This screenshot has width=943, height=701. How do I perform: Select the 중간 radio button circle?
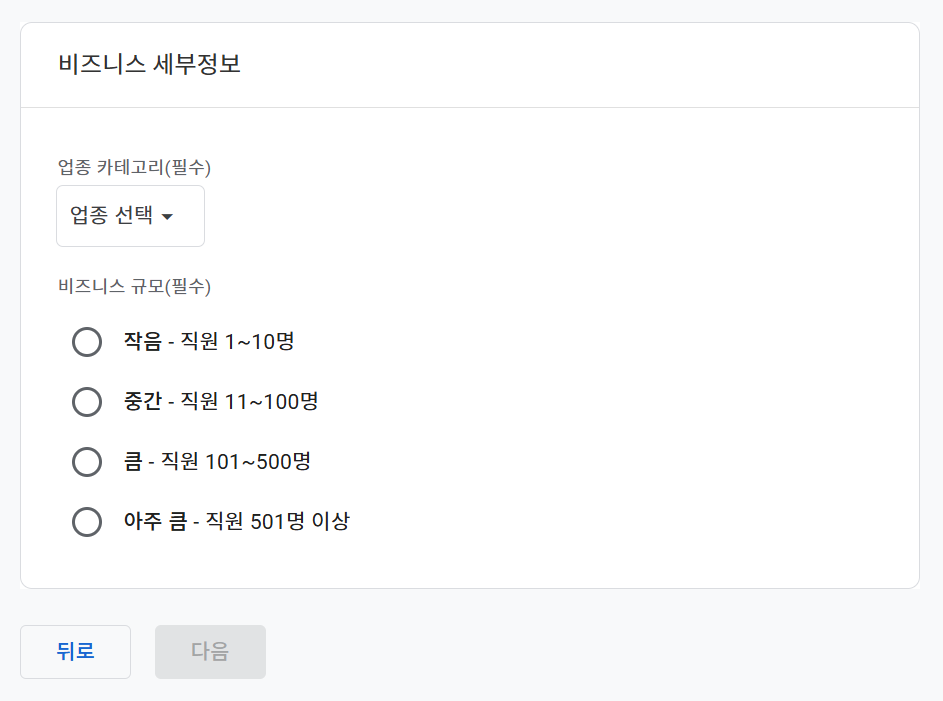87,402
